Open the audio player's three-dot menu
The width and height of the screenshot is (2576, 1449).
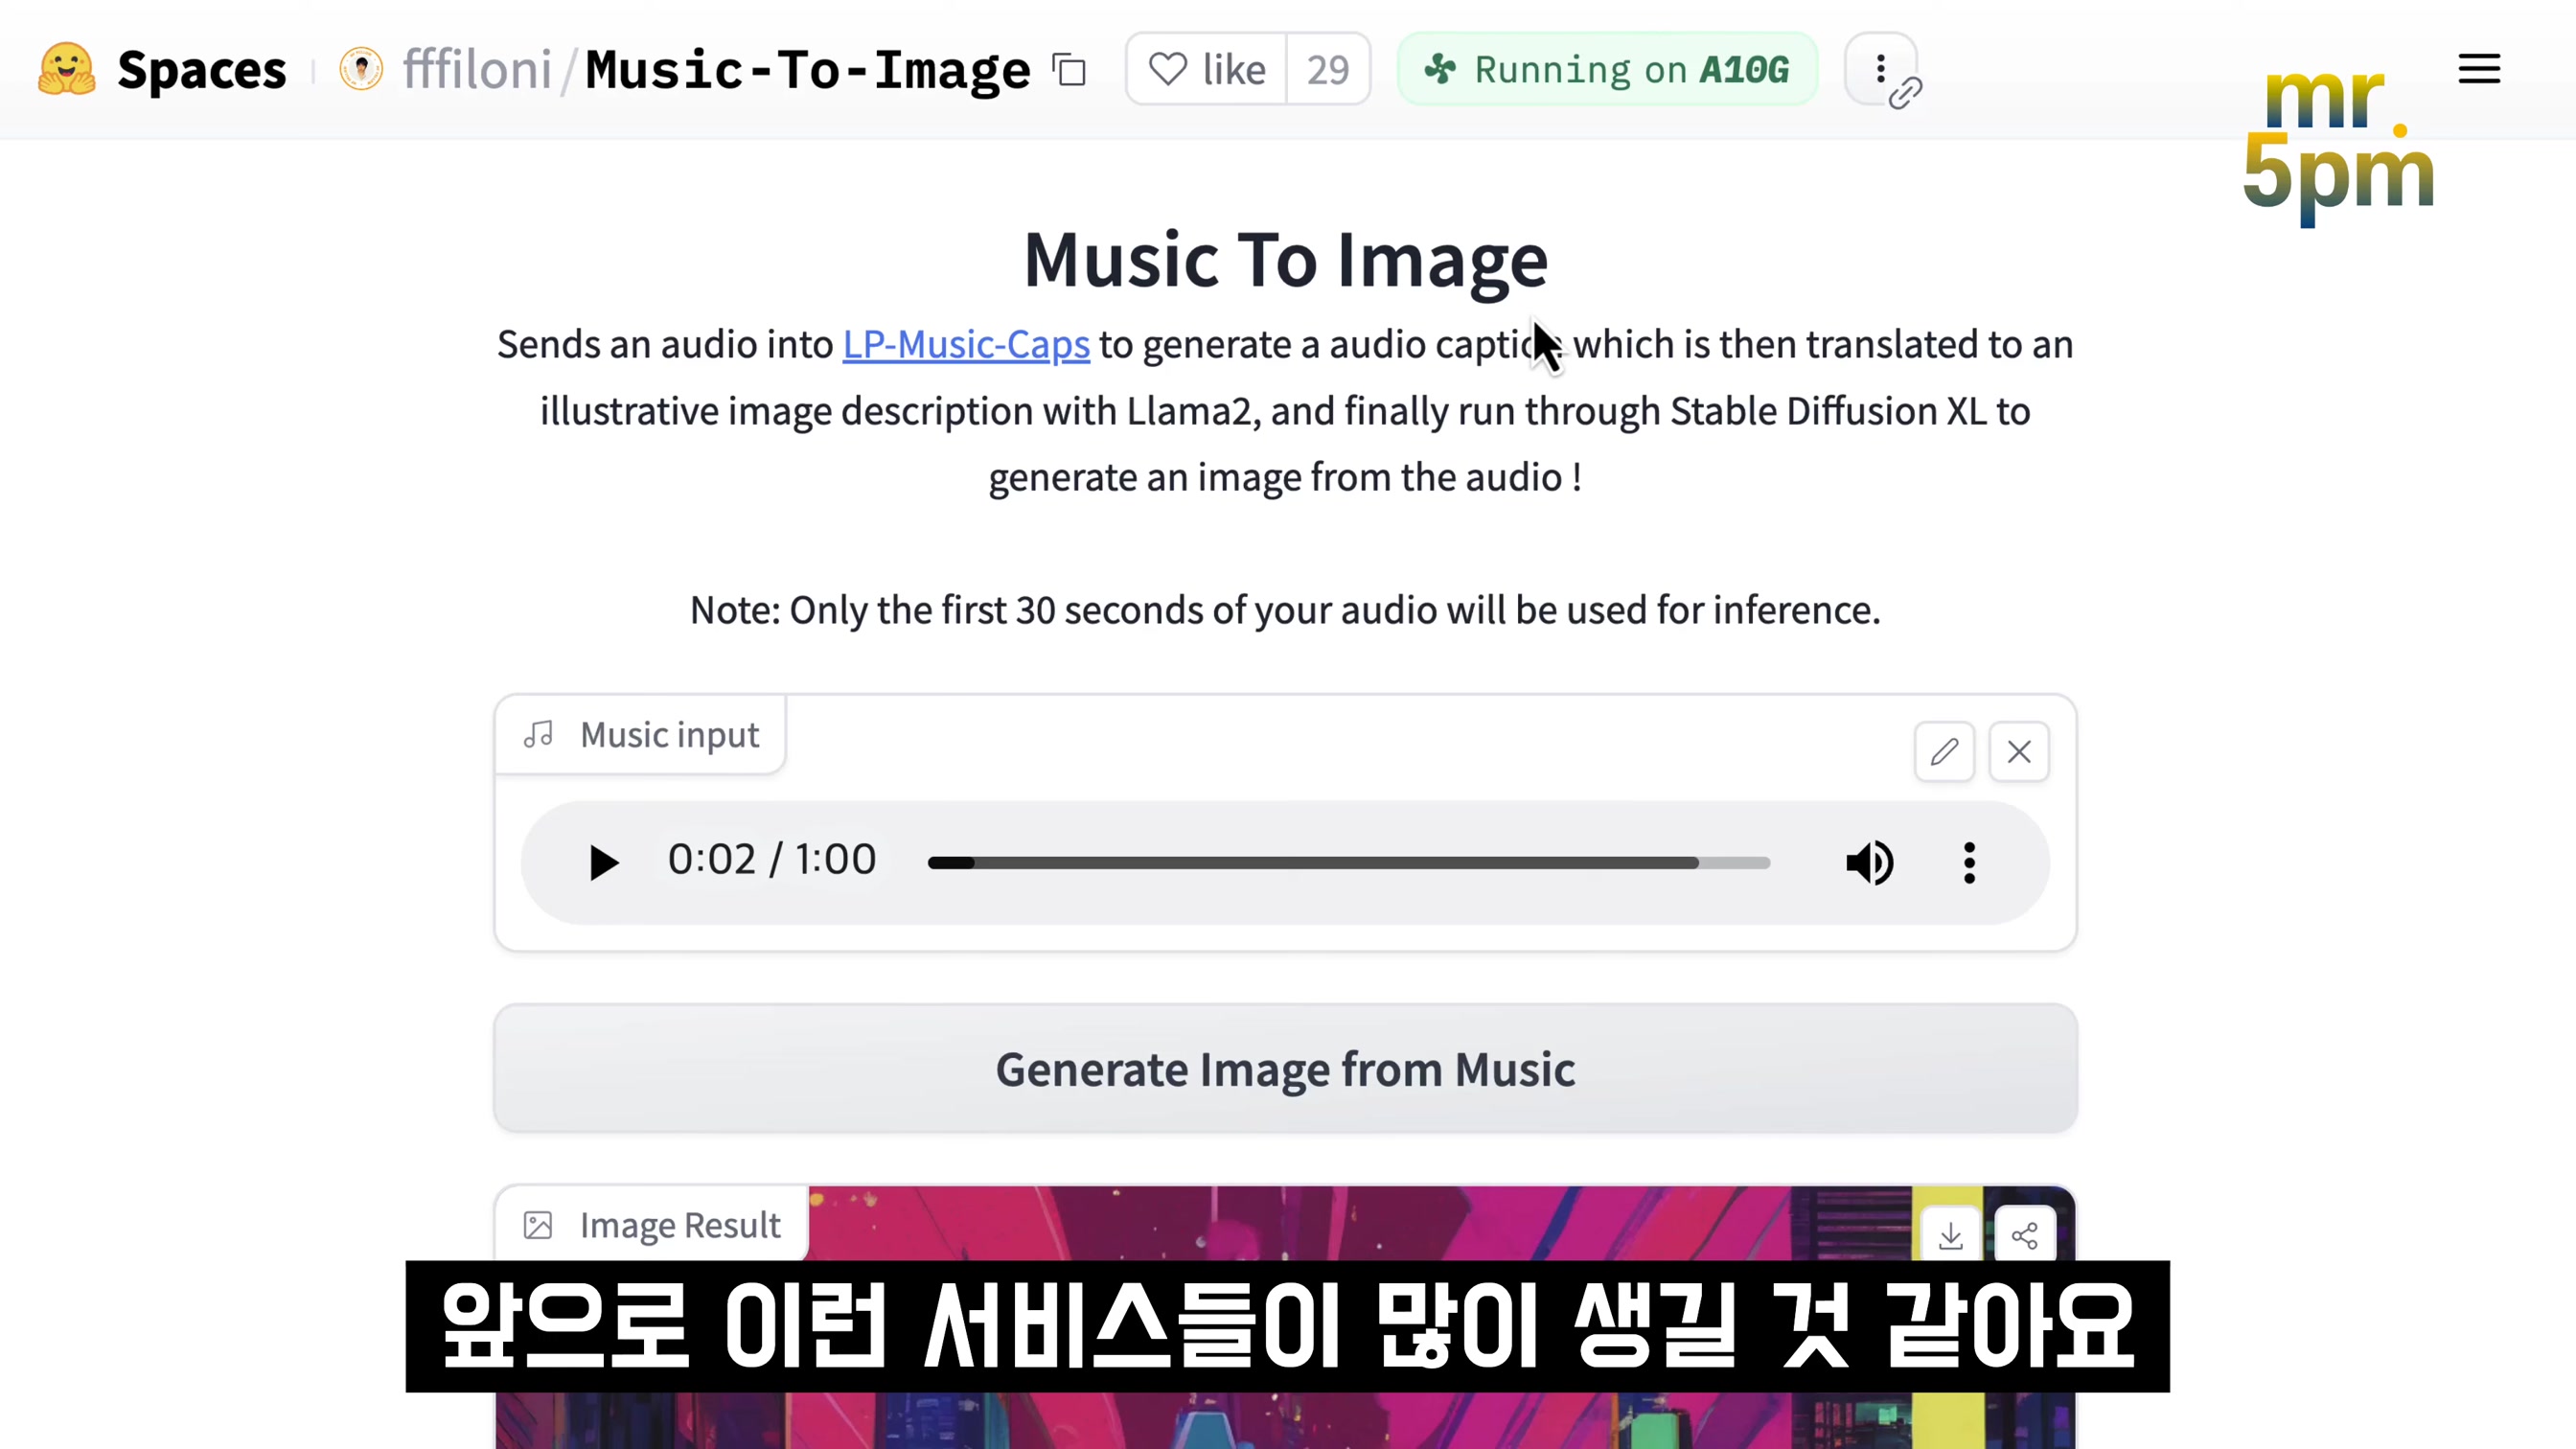[x=1969, y=862]
